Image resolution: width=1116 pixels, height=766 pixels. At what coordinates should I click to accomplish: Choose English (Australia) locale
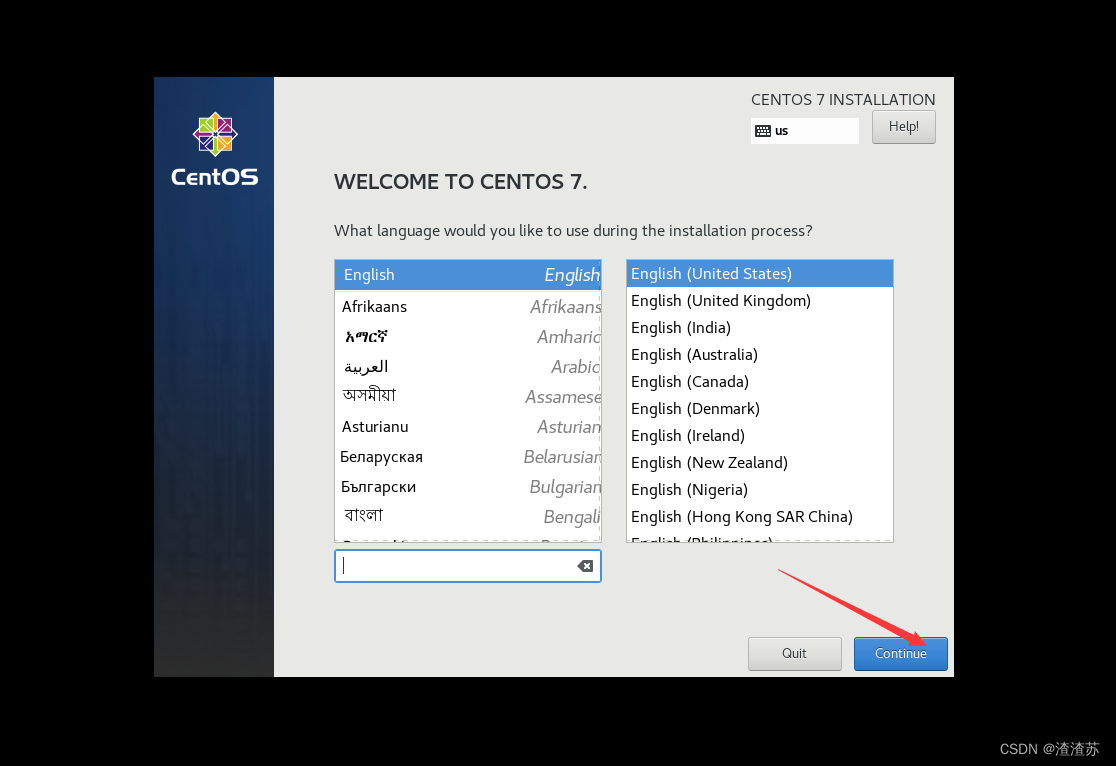pyautogui.click(x=759, y=355)
